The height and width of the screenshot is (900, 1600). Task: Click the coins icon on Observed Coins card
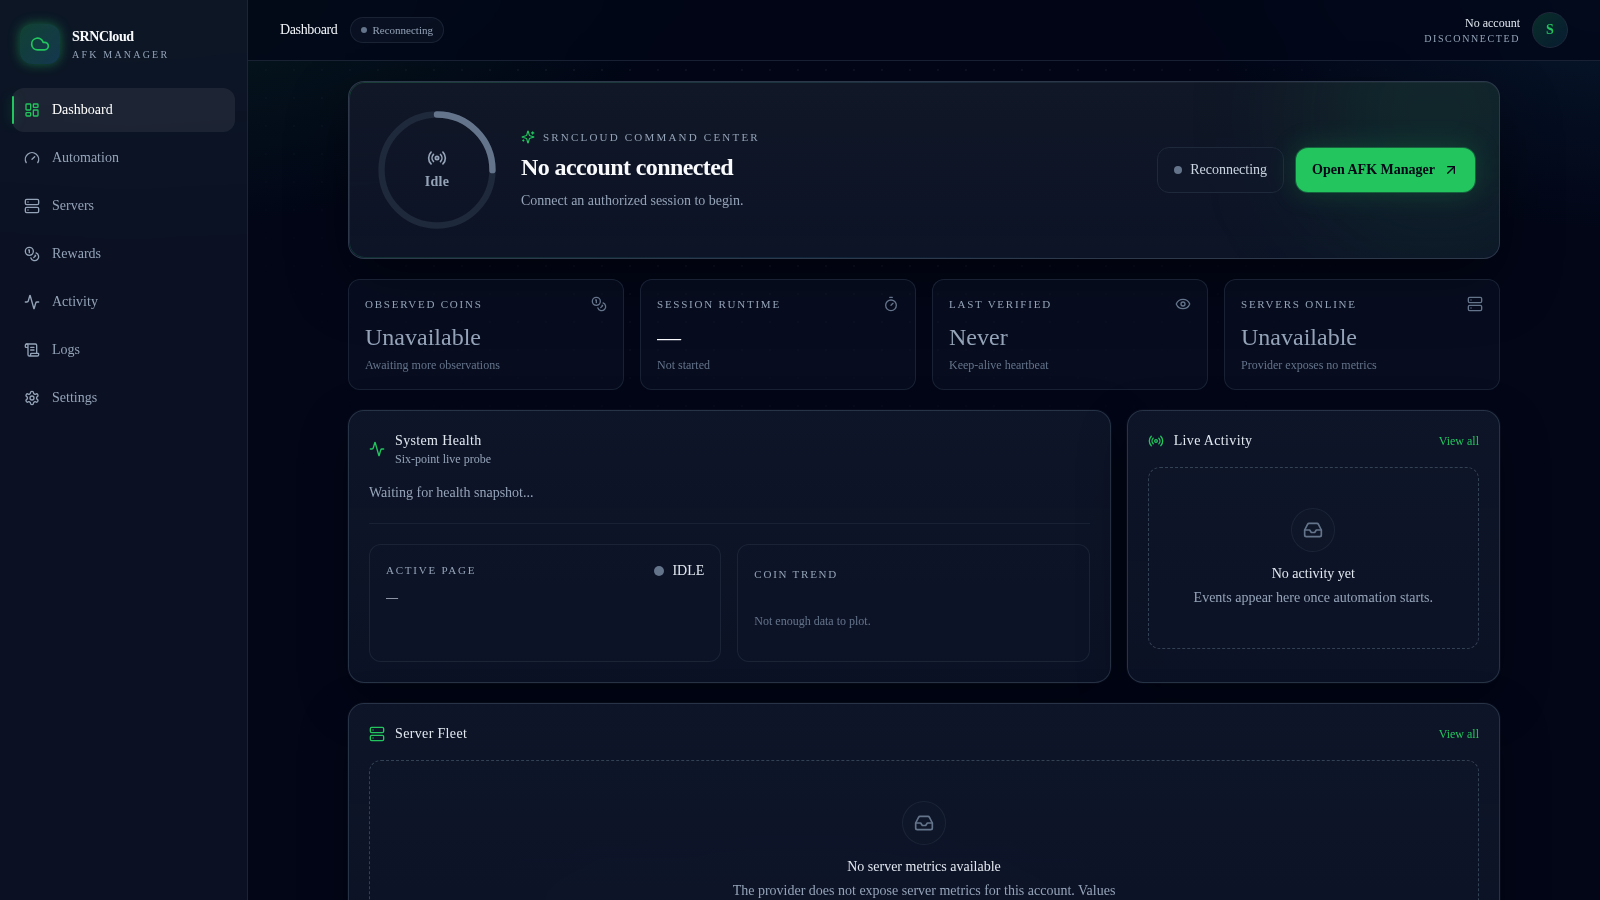599,304
